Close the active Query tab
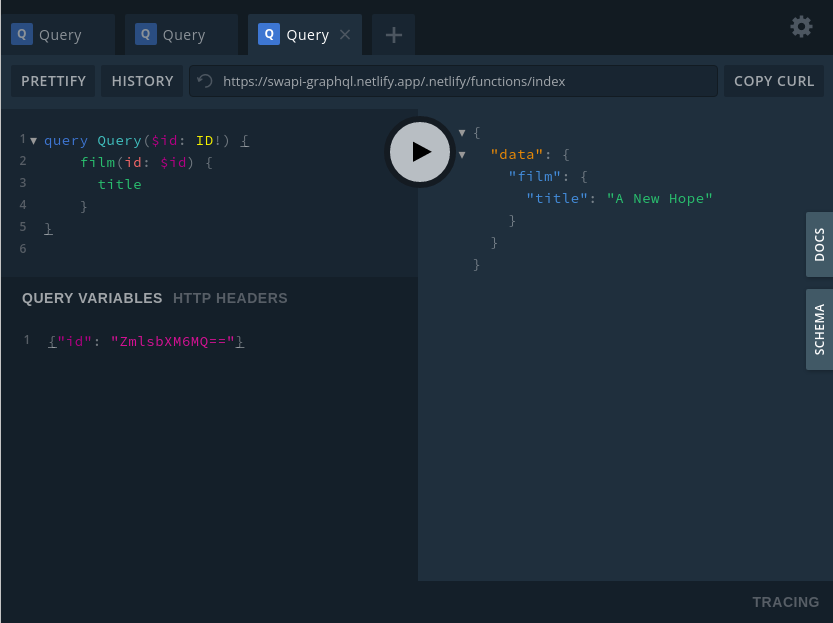 pyautogui.click(x=345, y=35)
